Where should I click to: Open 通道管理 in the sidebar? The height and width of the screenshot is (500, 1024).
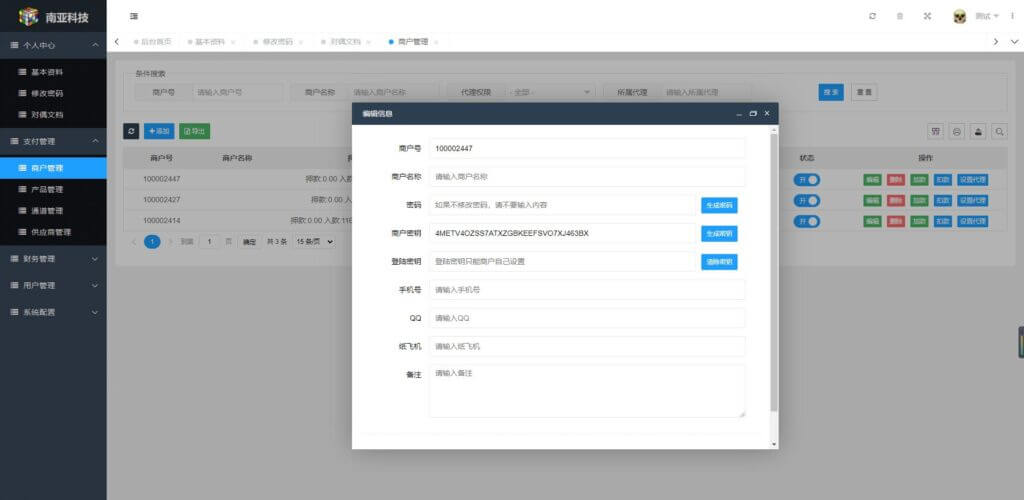(53, 211)
